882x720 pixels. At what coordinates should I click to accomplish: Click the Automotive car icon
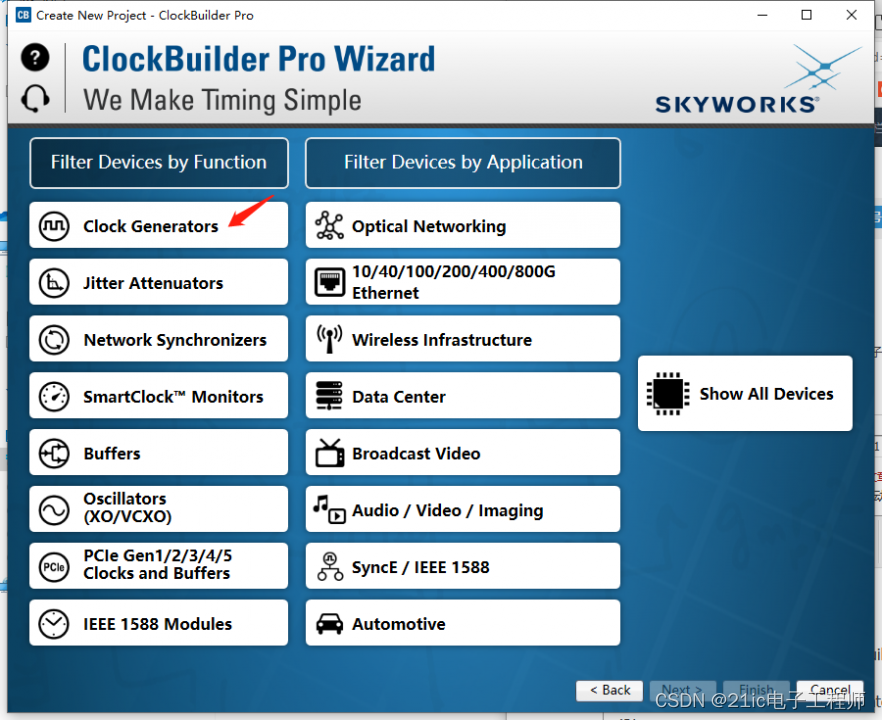(330, 624)
